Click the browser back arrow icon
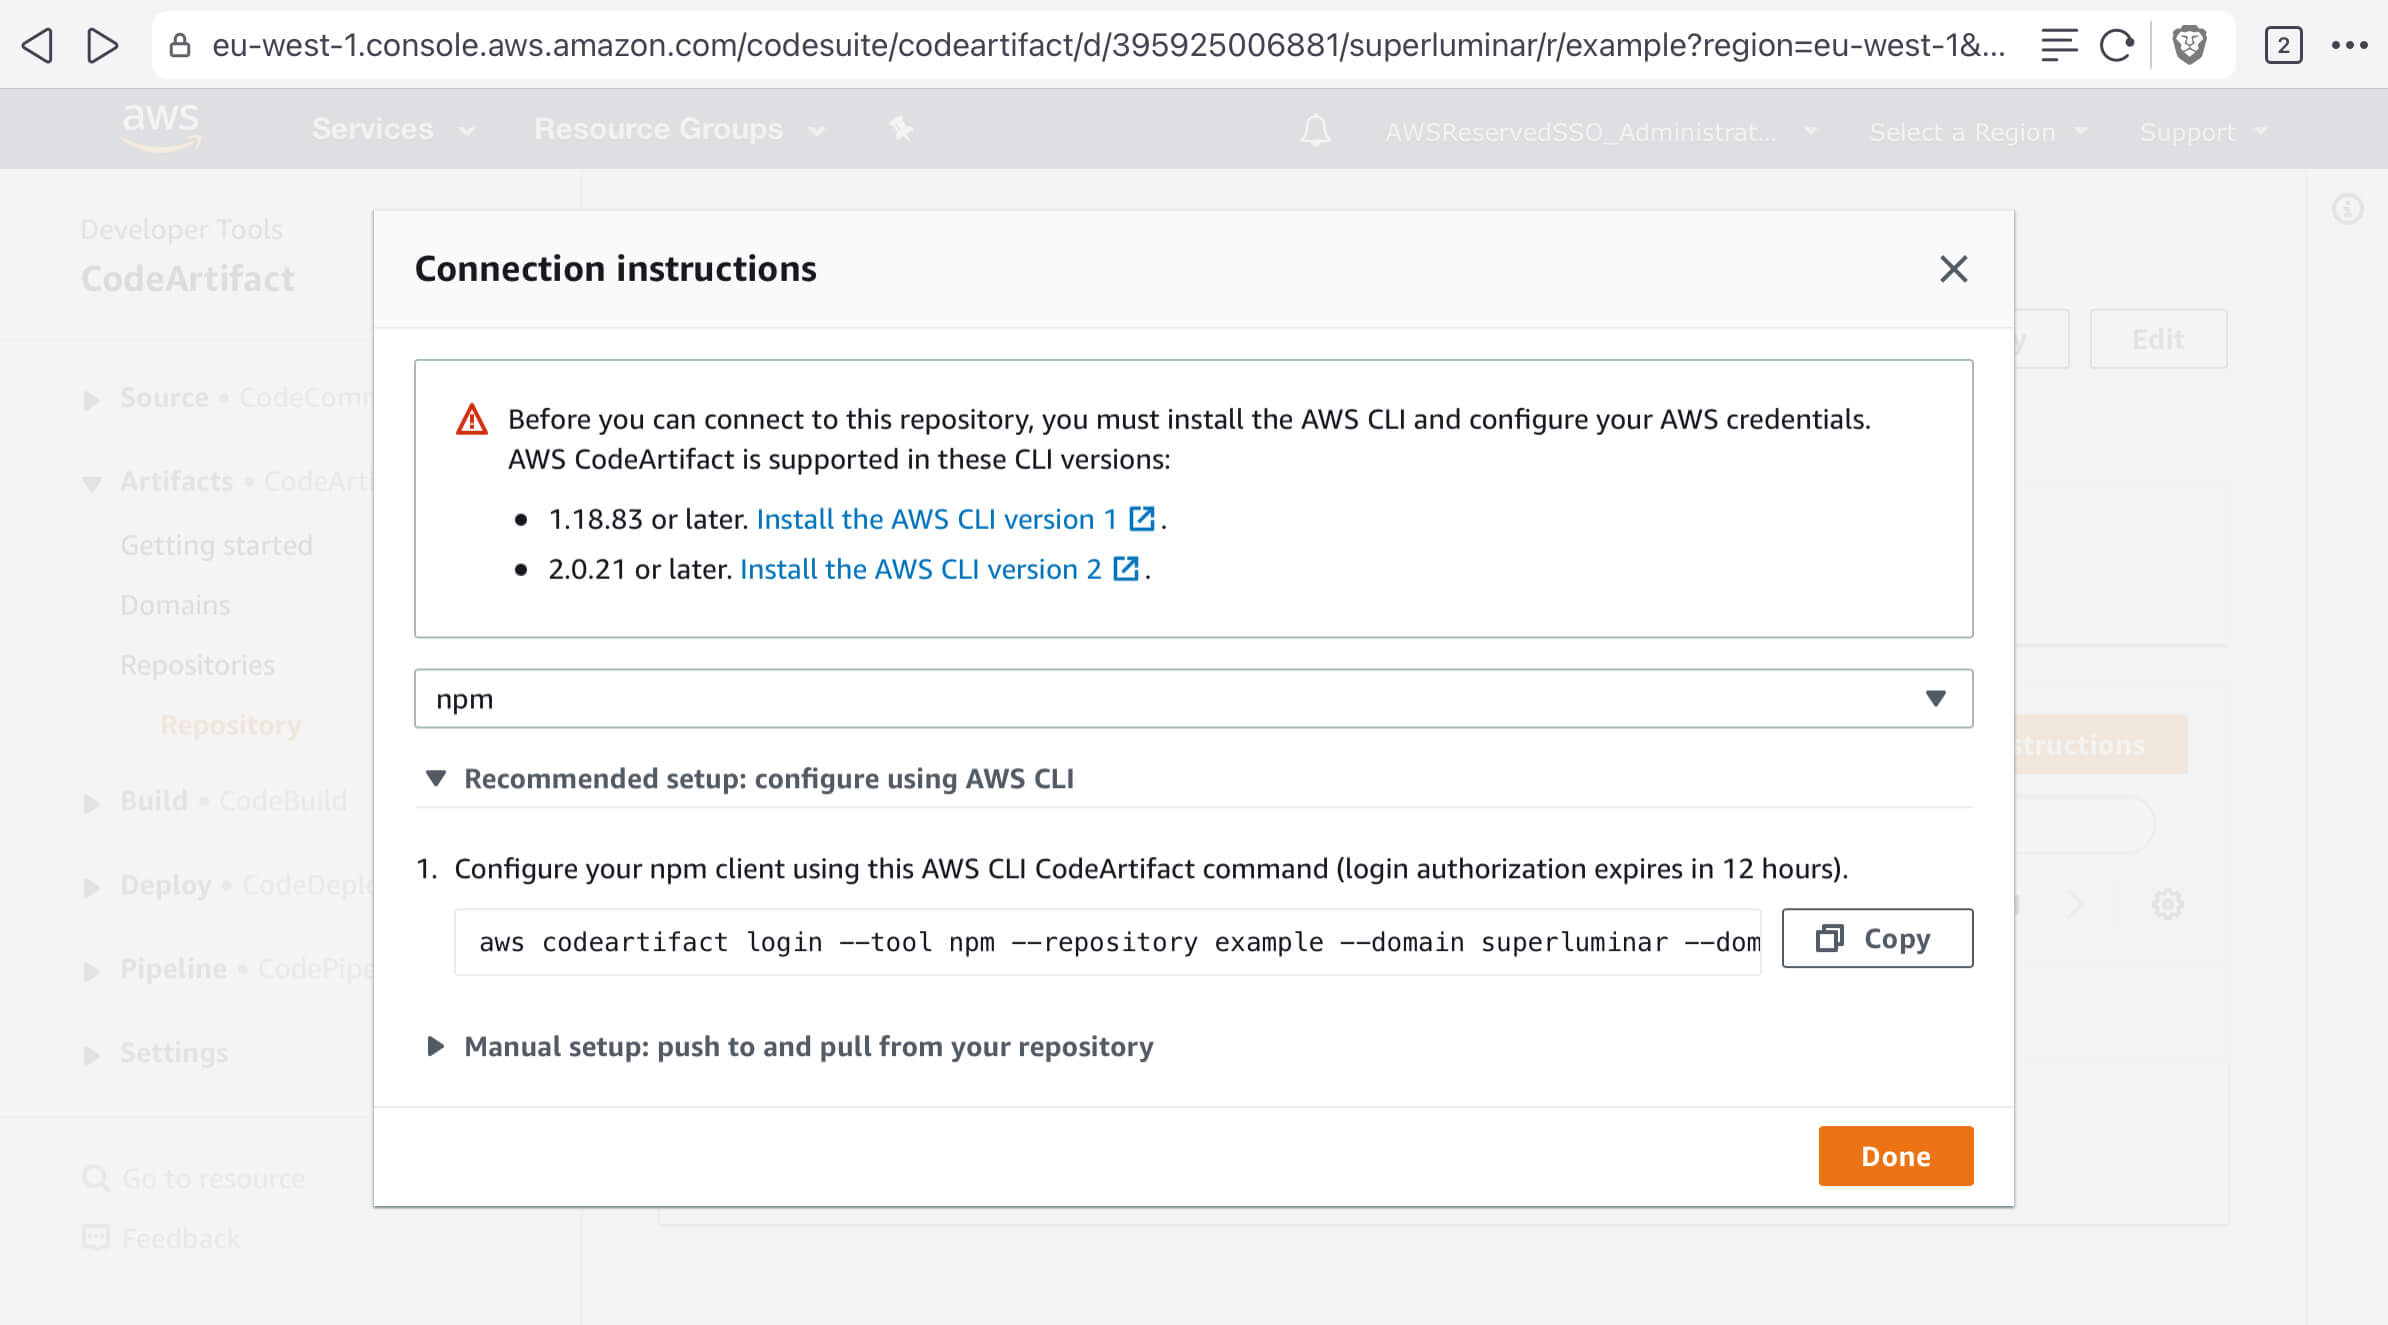Screen dimensions: 2388x1325 tap(38, 45)
